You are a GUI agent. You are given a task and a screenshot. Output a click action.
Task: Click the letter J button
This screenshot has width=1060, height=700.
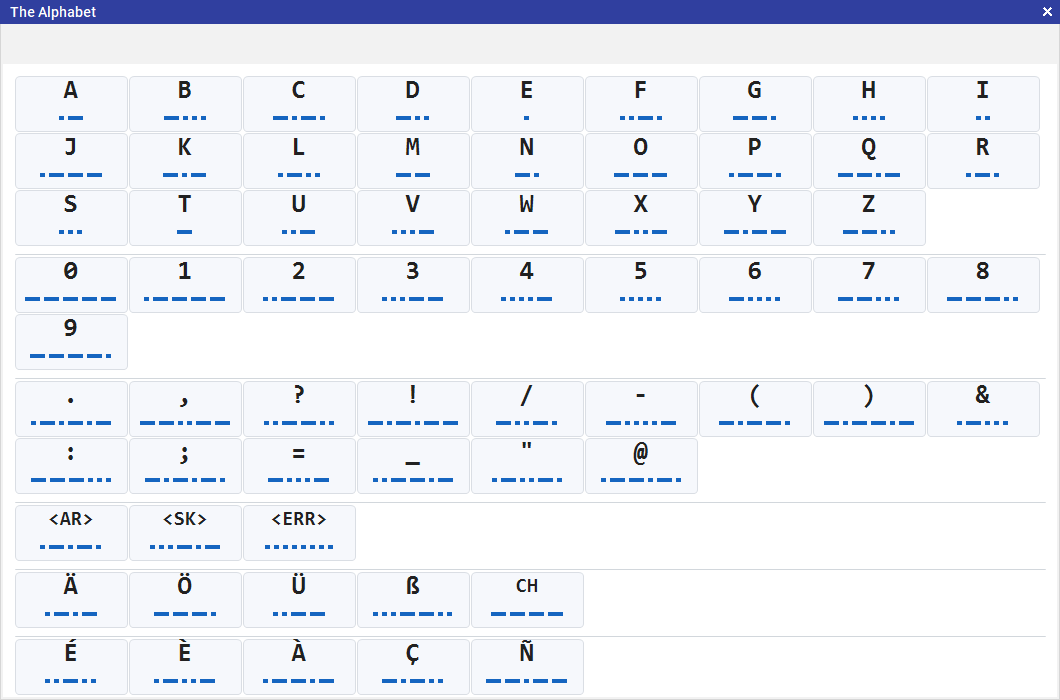click(x=71, y=161)
